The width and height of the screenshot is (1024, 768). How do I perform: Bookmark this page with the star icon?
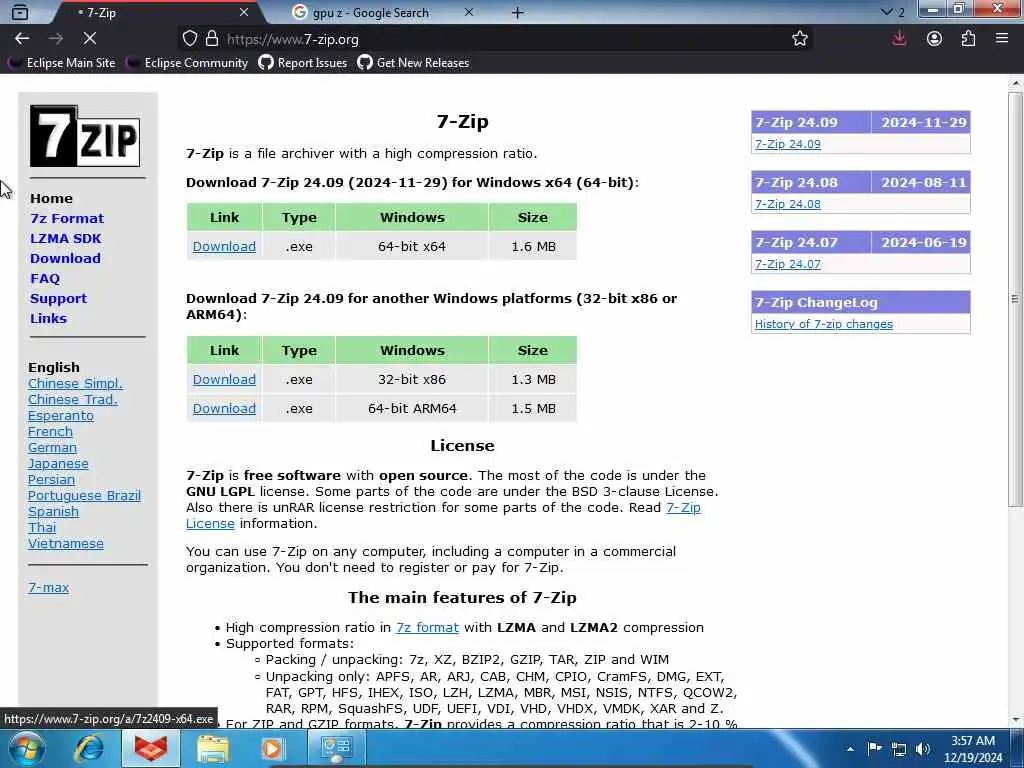pos(799,39)
